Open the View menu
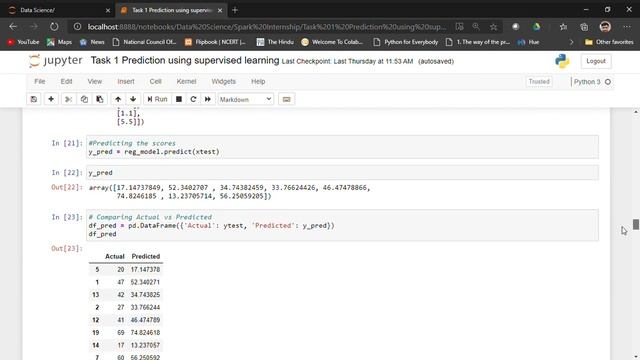 (95, 82)
